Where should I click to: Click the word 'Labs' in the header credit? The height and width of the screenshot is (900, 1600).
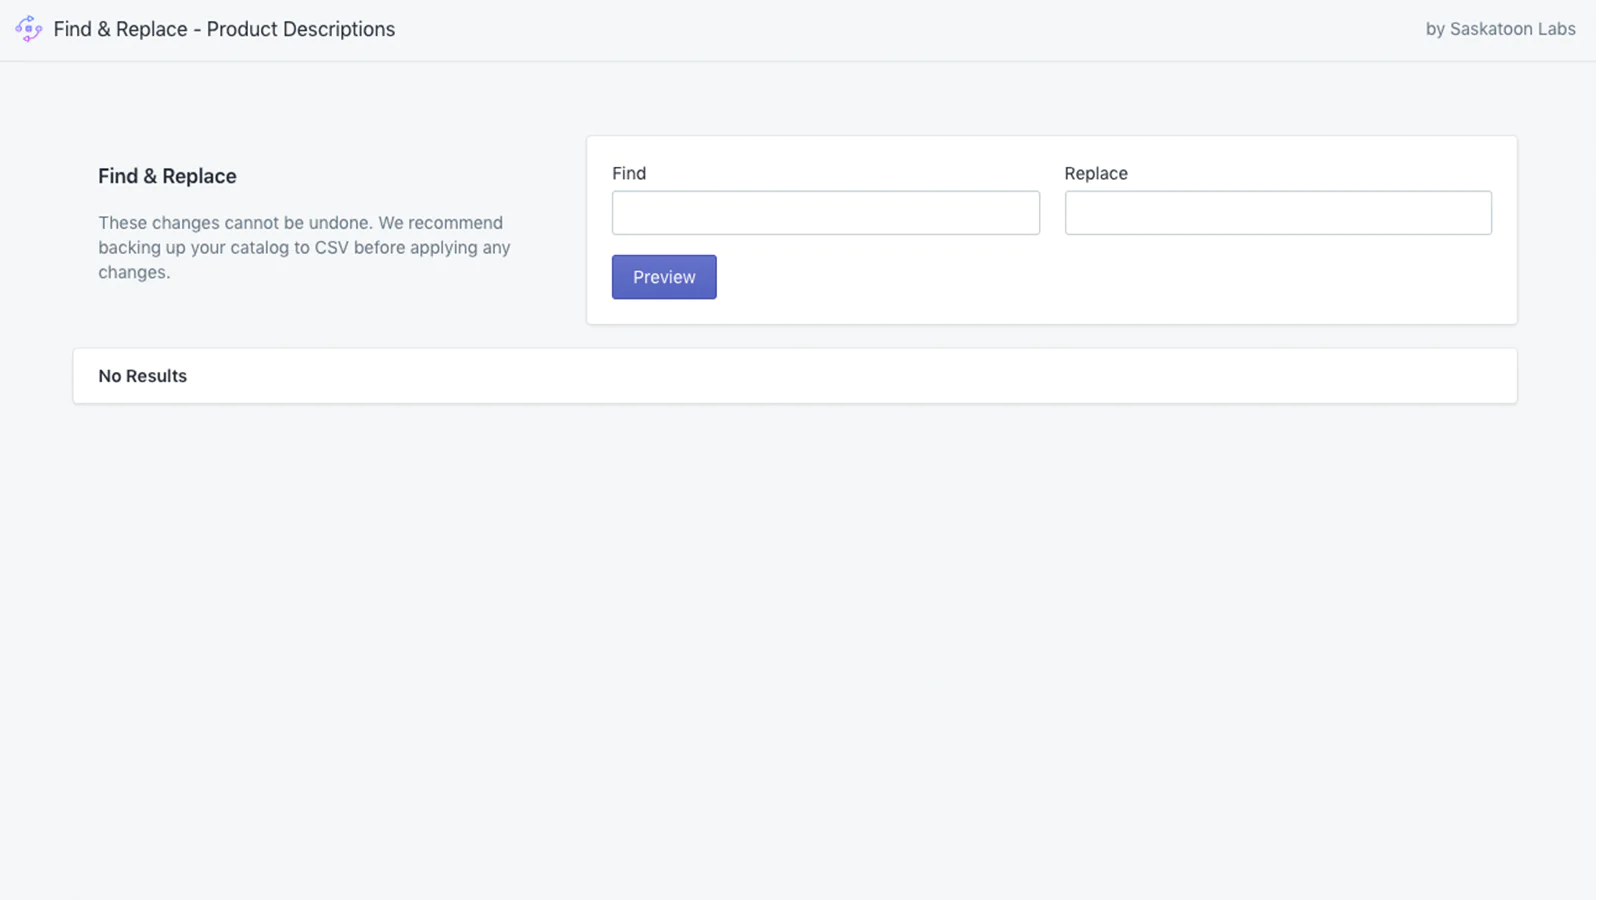point(1556,29)
